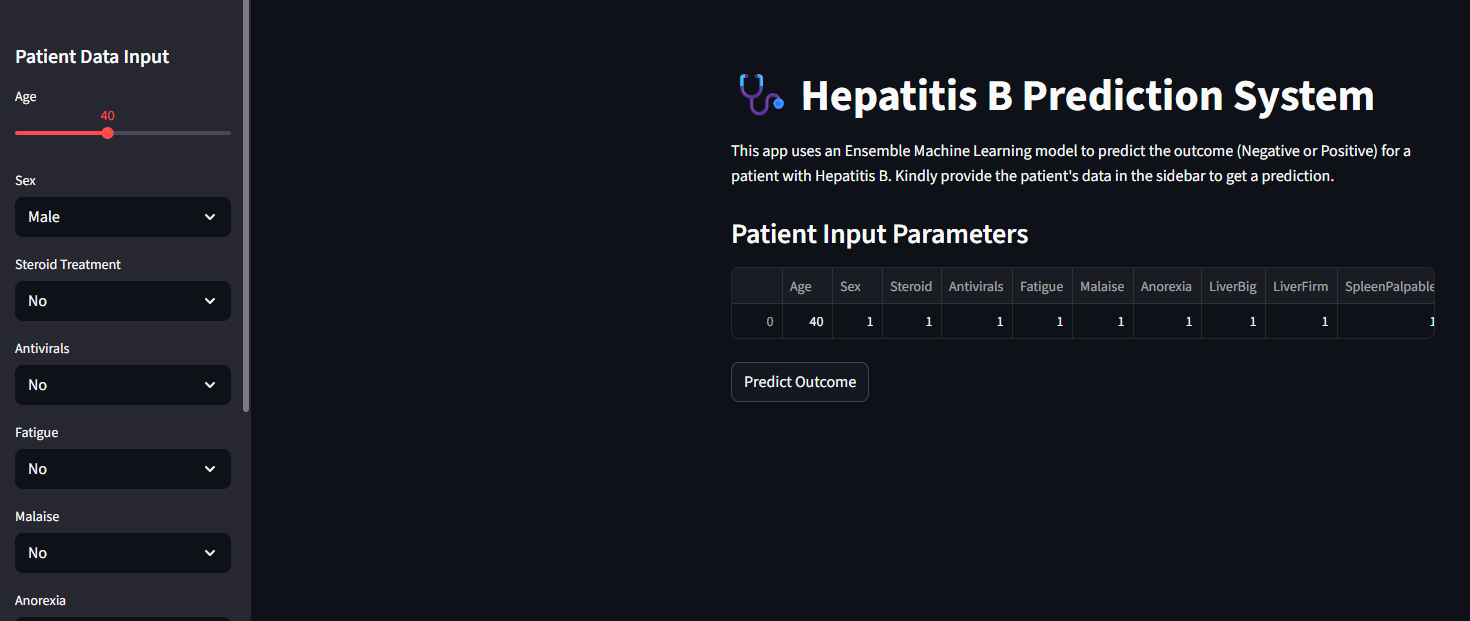Viewport: 1470px width, 621px height.
Task: Click the Malaise dropdown chevron arrow
Action: click(x=210, y=553)
